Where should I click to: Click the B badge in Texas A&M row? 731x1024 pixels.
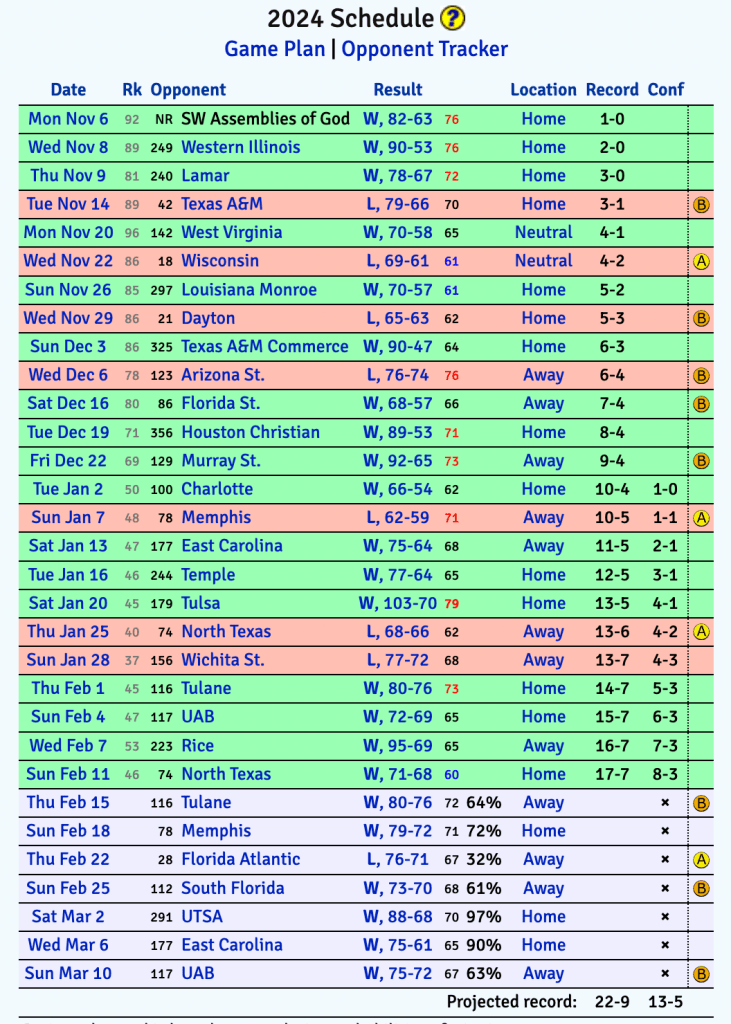701,205
